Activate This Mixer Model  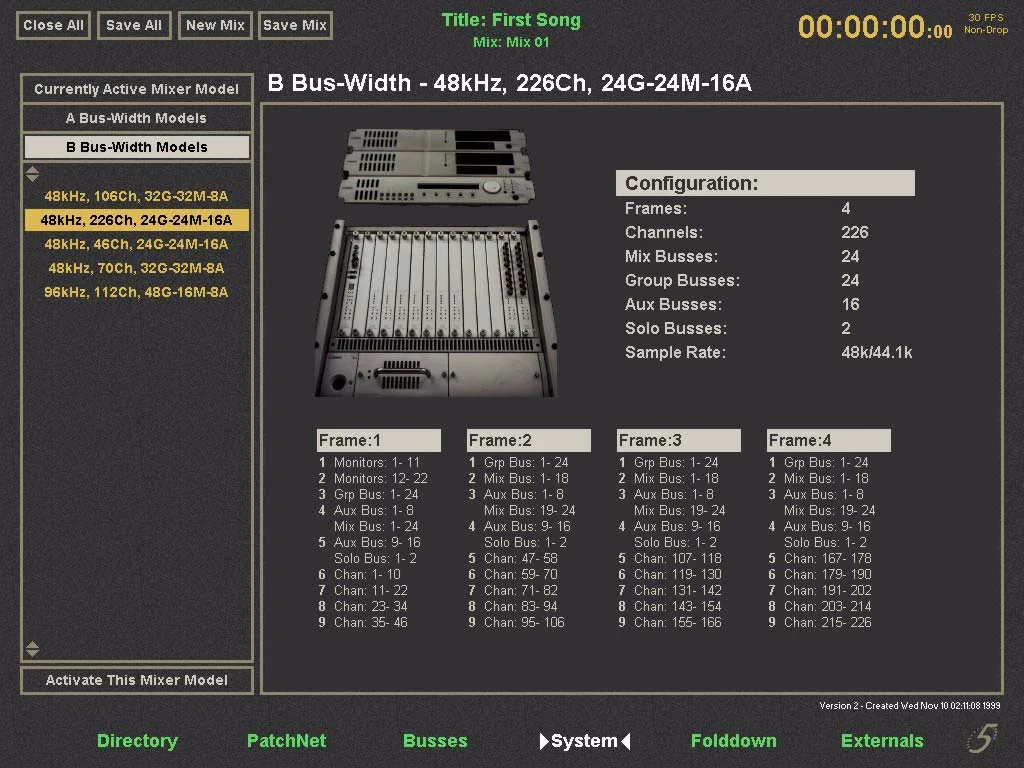[x=136, y=680]
